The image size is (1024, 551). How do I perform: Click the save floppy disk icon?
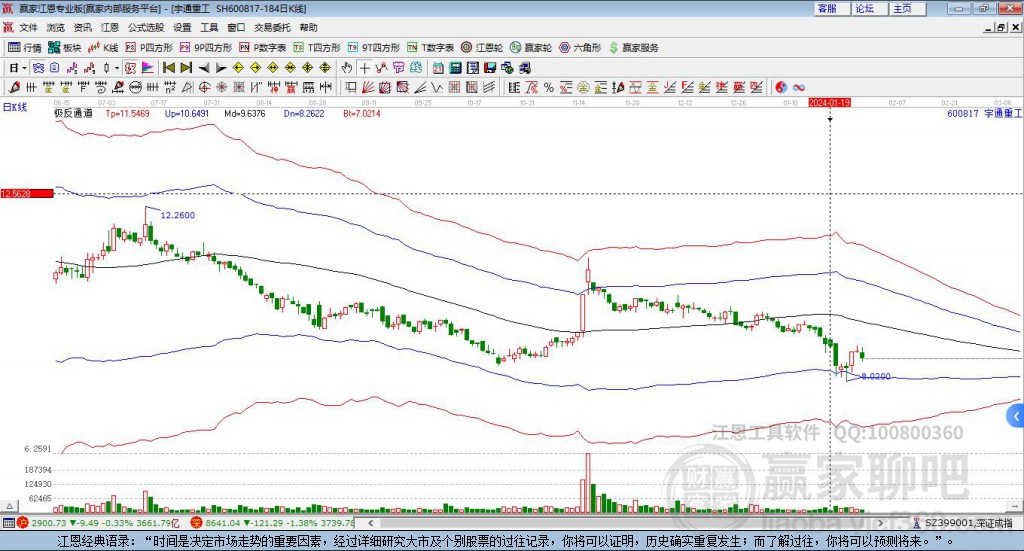coord(490,68)
